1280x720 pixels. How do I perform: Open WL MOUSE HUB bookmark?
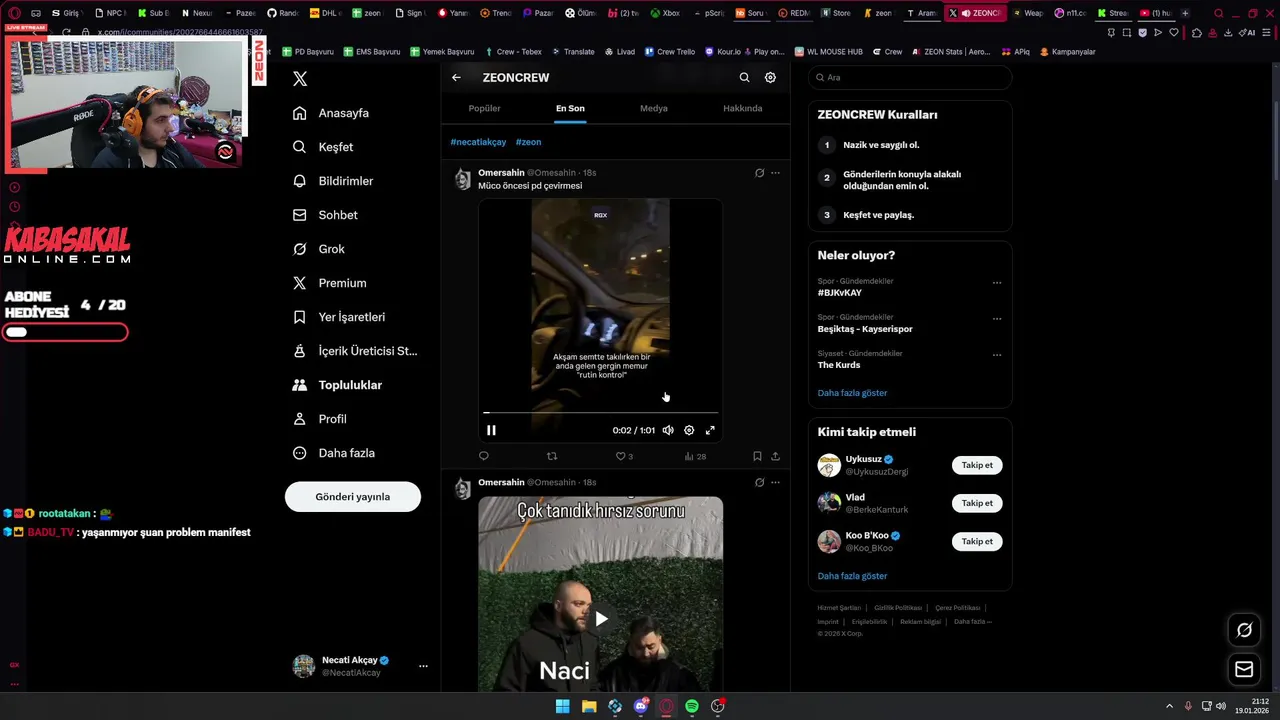(x=828, y=51)
